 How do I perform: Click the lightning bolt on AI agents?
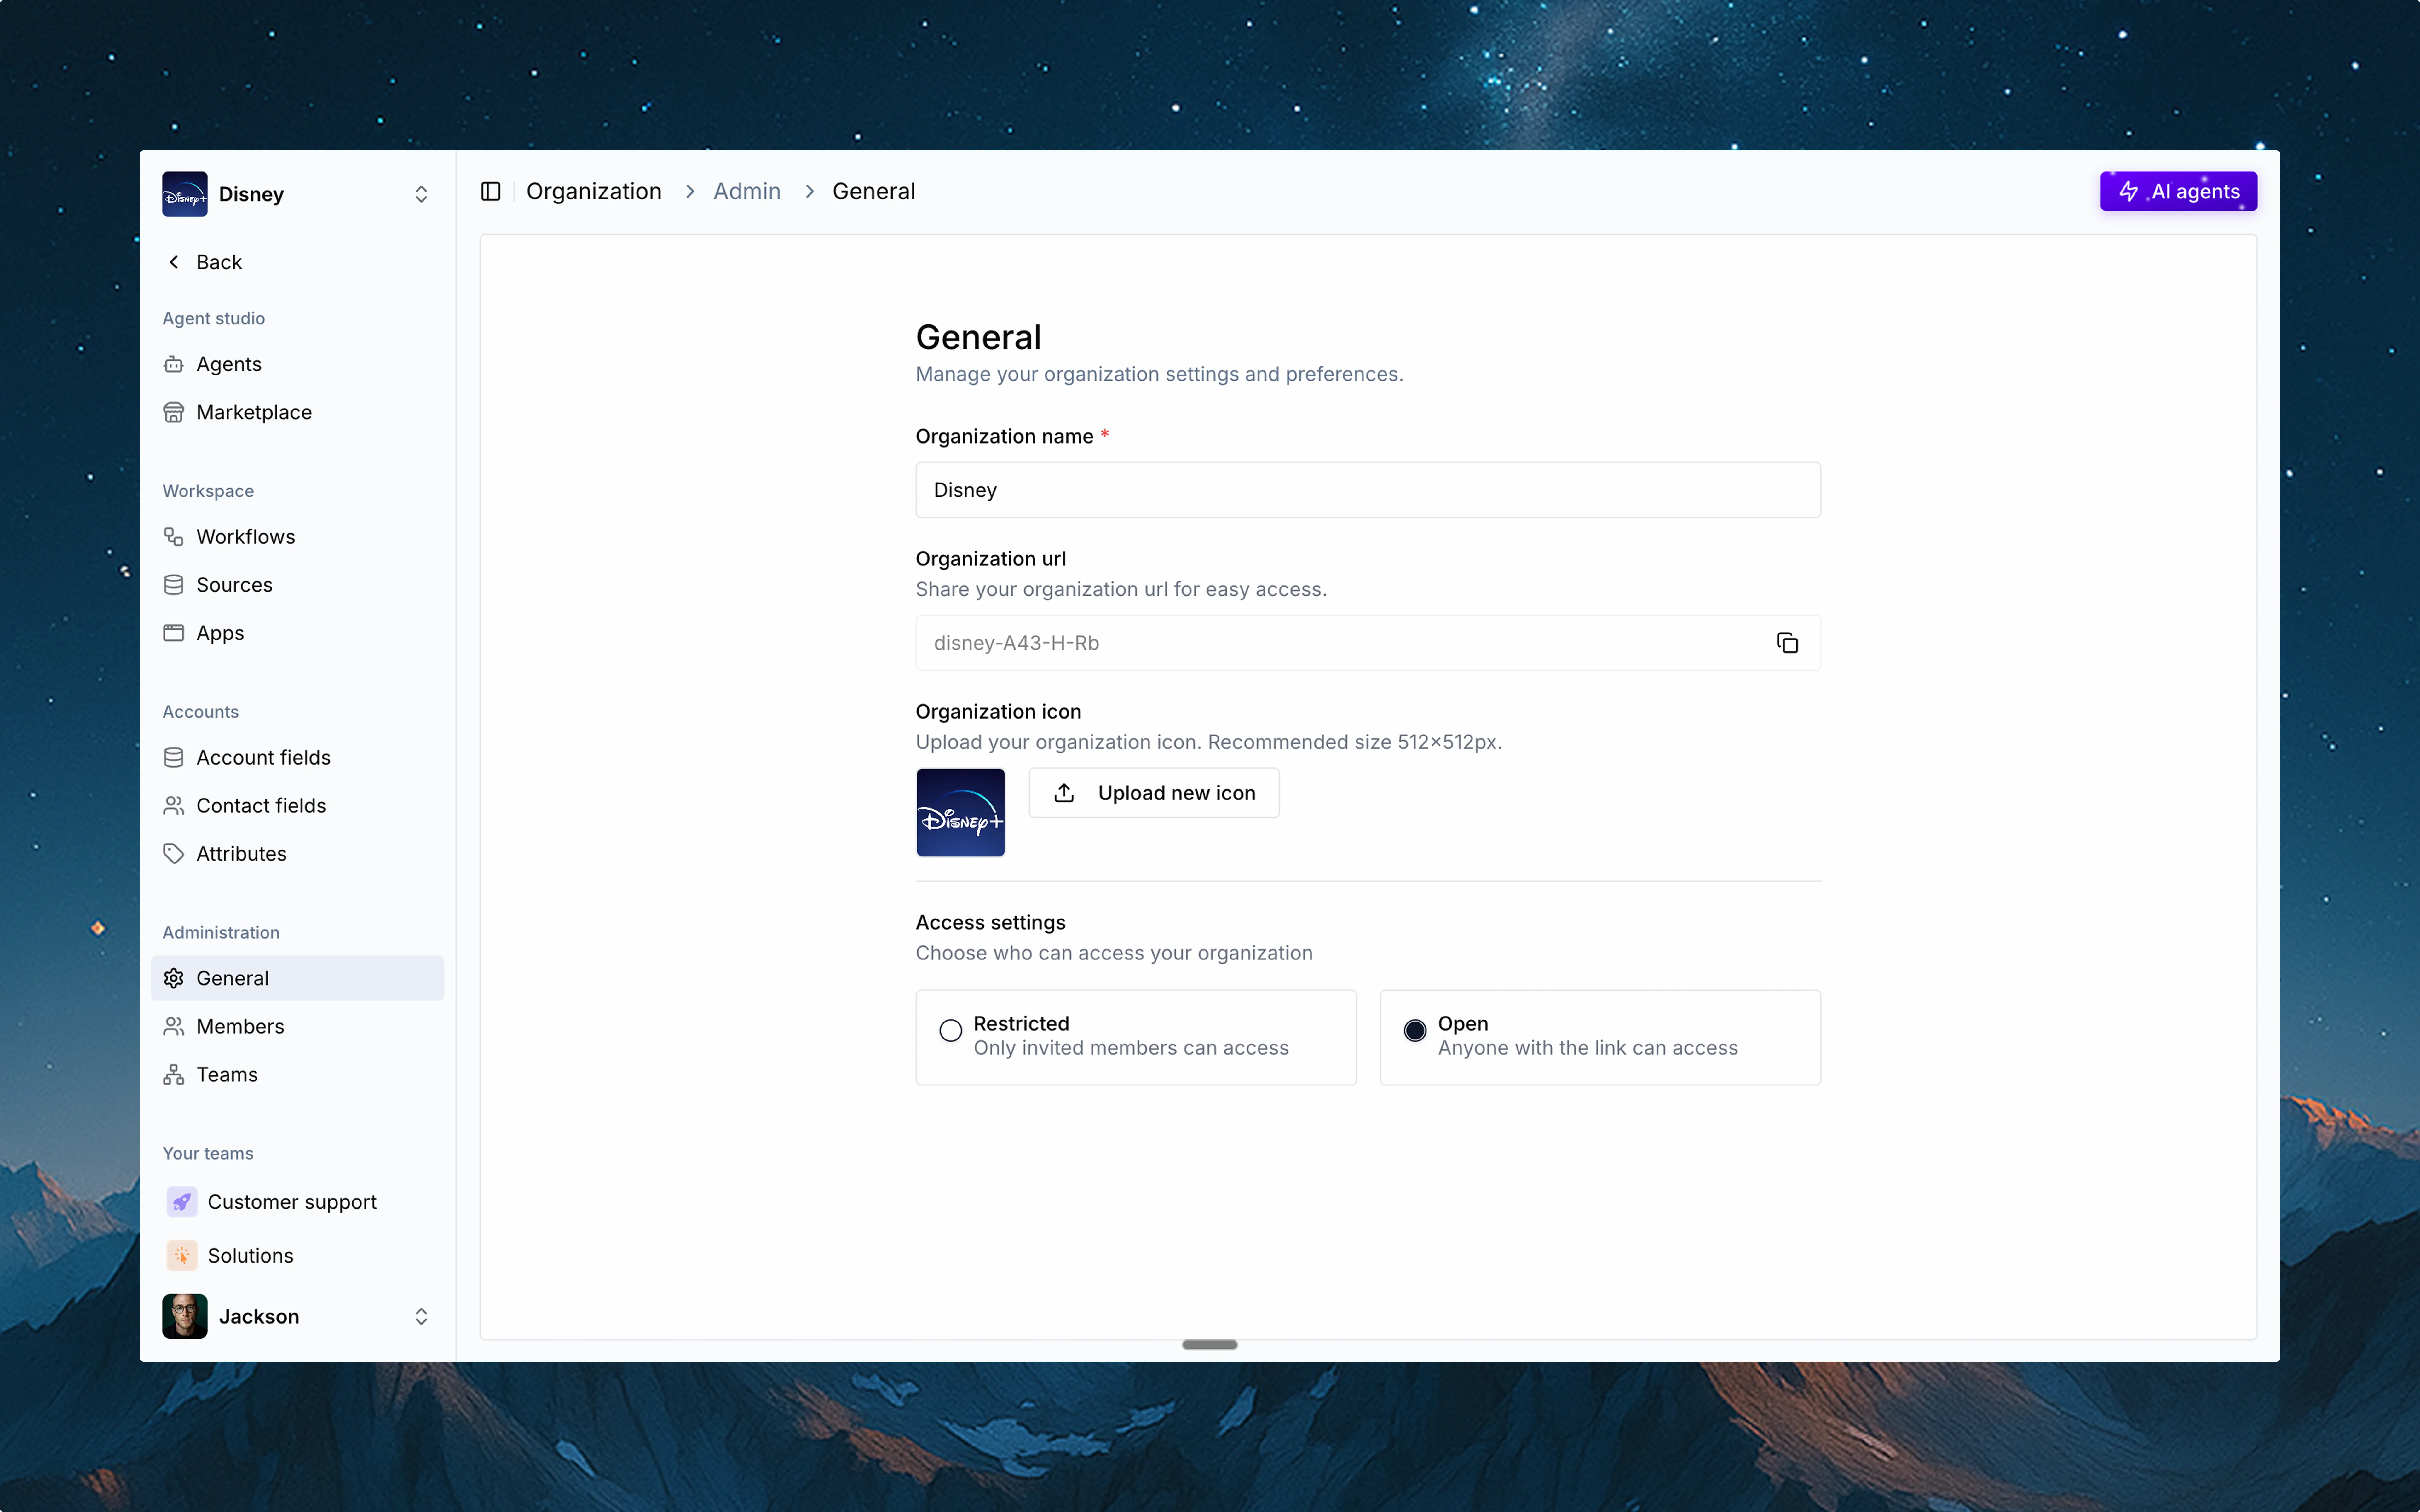pyautogui.click(x=2128, y=191)
